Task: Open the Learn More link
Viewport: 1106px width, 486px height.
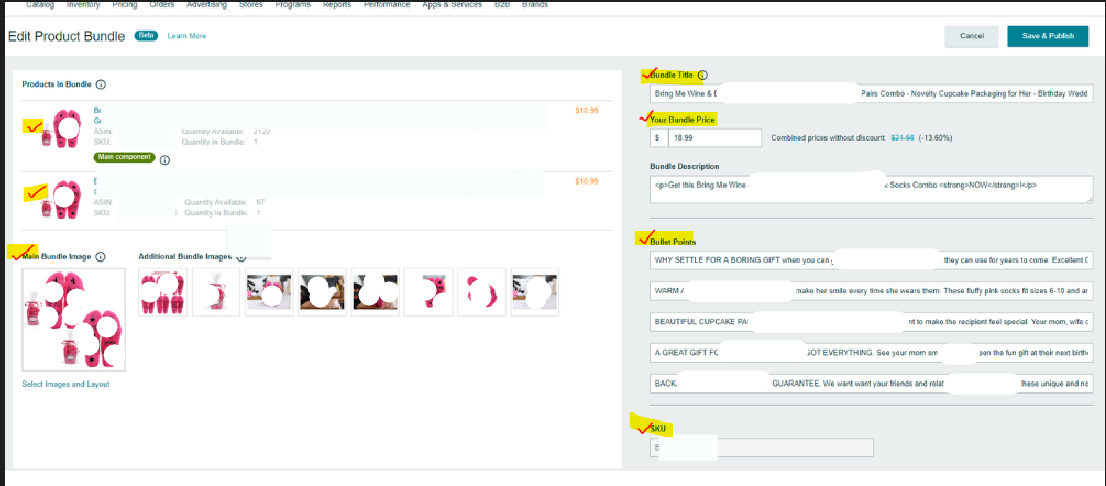Action: pyautogui.click(x=187, y=36)
